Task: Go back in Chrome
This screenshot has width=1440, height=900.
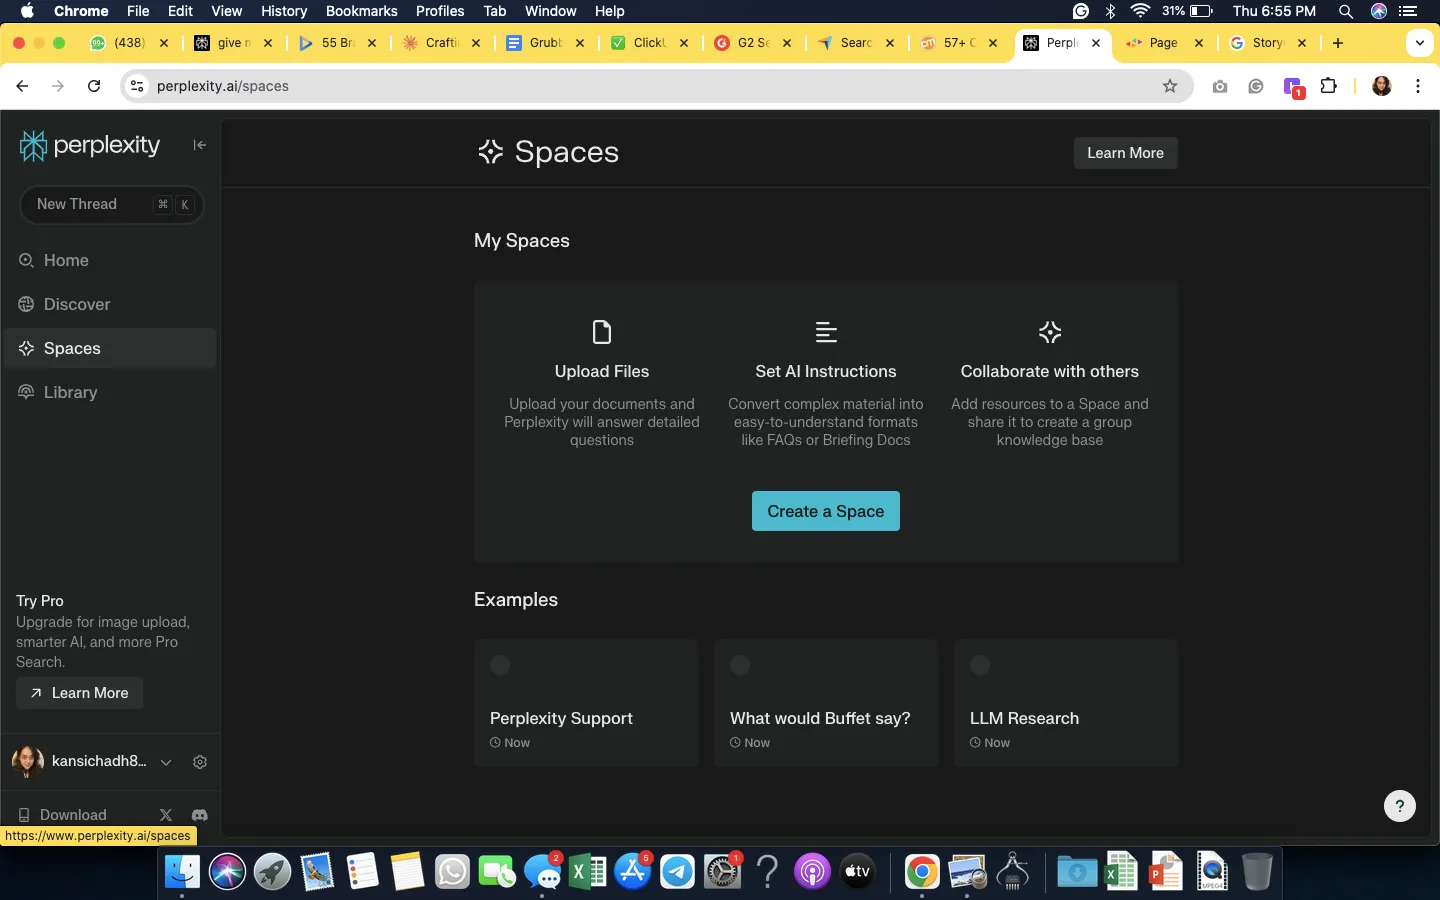Action: [x=22, y=86]
